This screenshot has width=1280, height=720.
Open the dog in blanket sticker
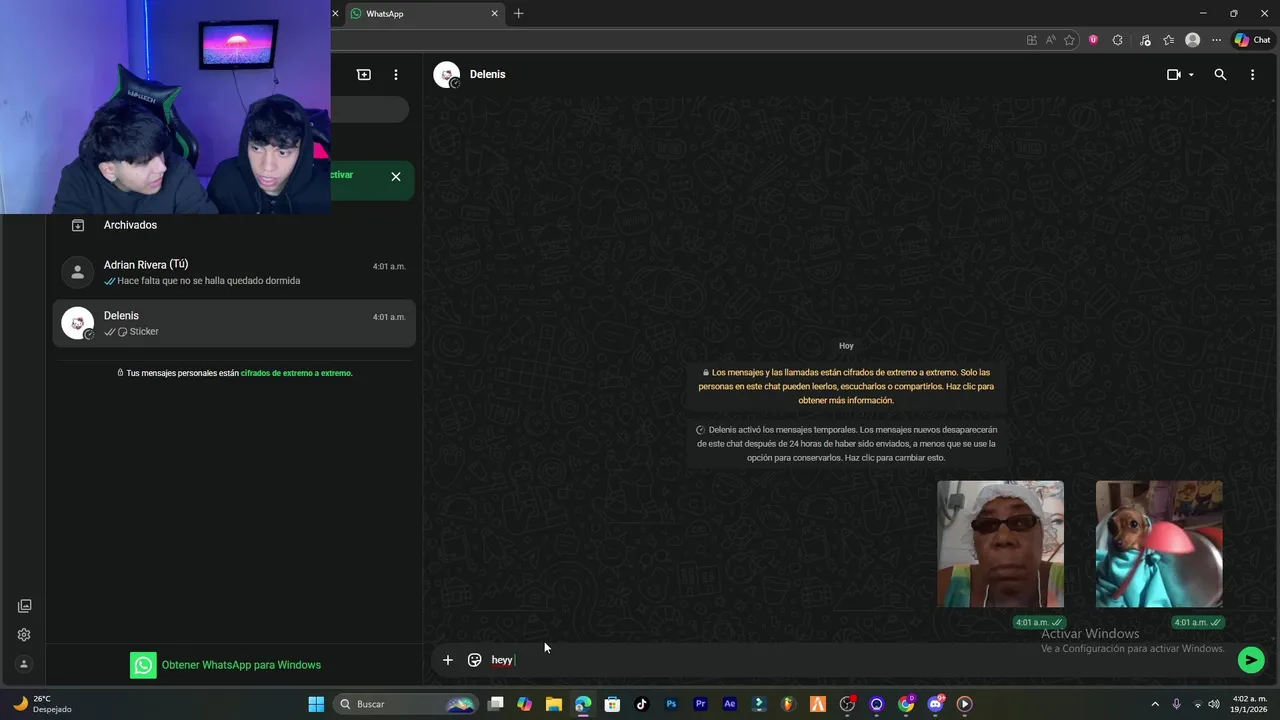click(1159, 544)
